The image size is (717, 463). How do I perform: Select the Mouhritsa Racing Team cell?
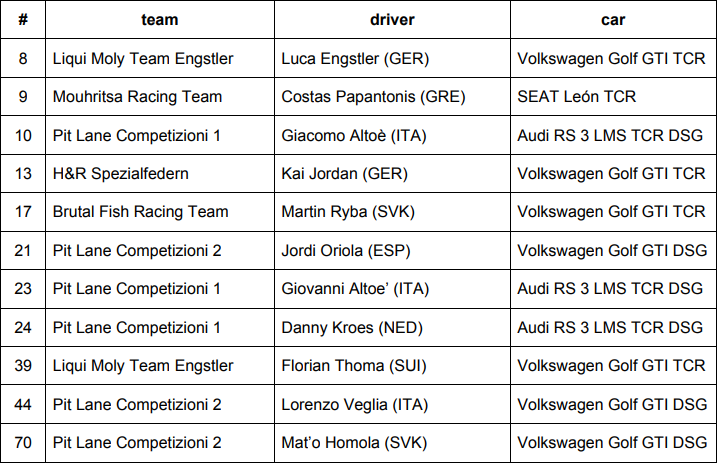click(x=160, y=96)
